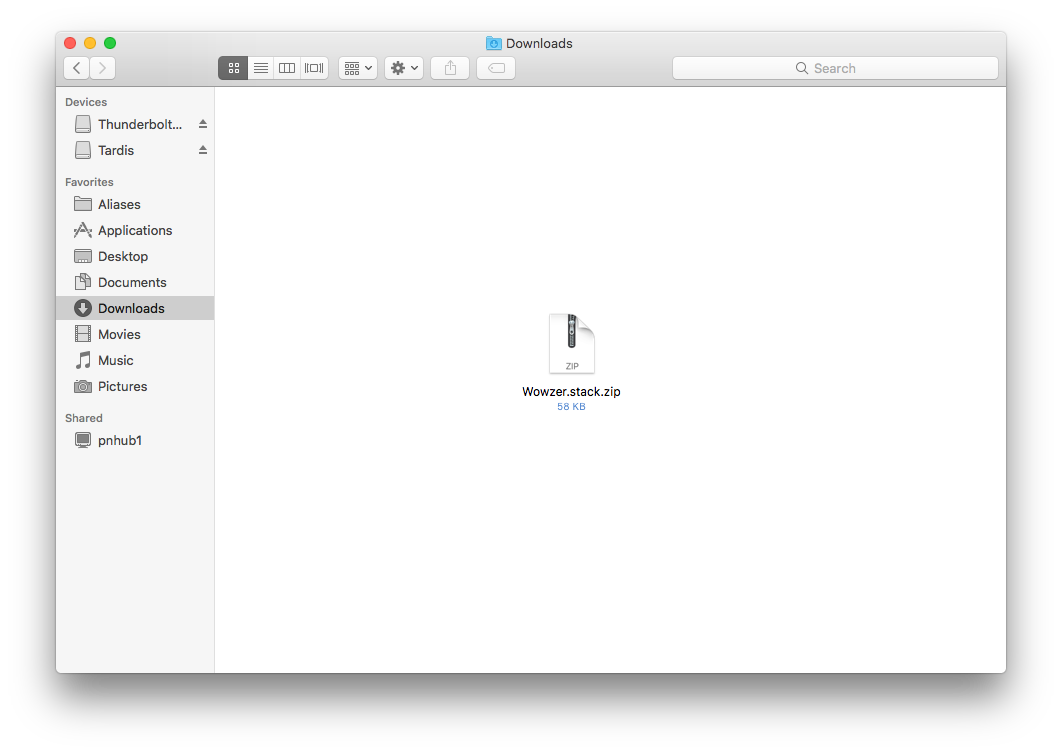Image resolution: width=1062 pixels, height=753 pixels.
Task: Click the Downloads folder icon in title bar
Action: click(494, 43)
